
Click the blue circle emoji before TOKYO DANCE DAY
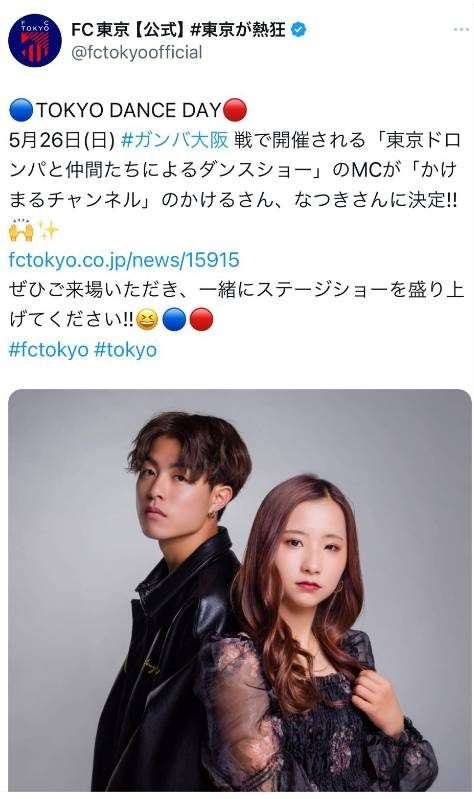click(21, 110)
